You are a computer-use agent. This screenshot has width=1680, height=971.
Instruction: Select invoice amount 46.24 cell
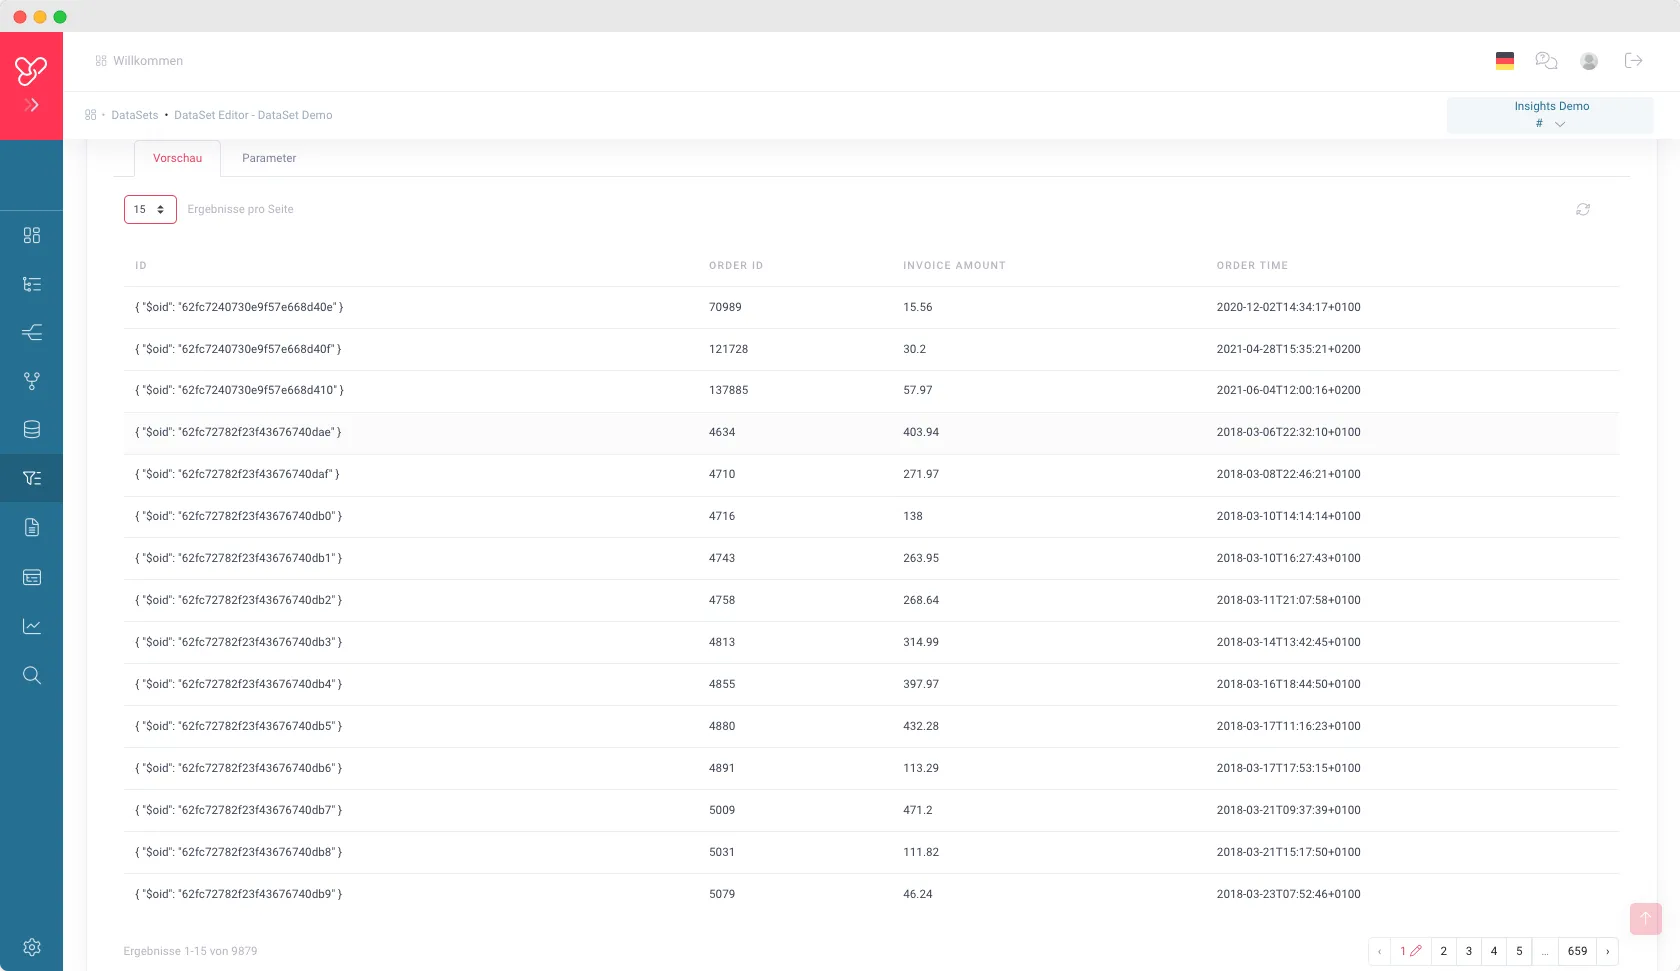click(917, 894)
